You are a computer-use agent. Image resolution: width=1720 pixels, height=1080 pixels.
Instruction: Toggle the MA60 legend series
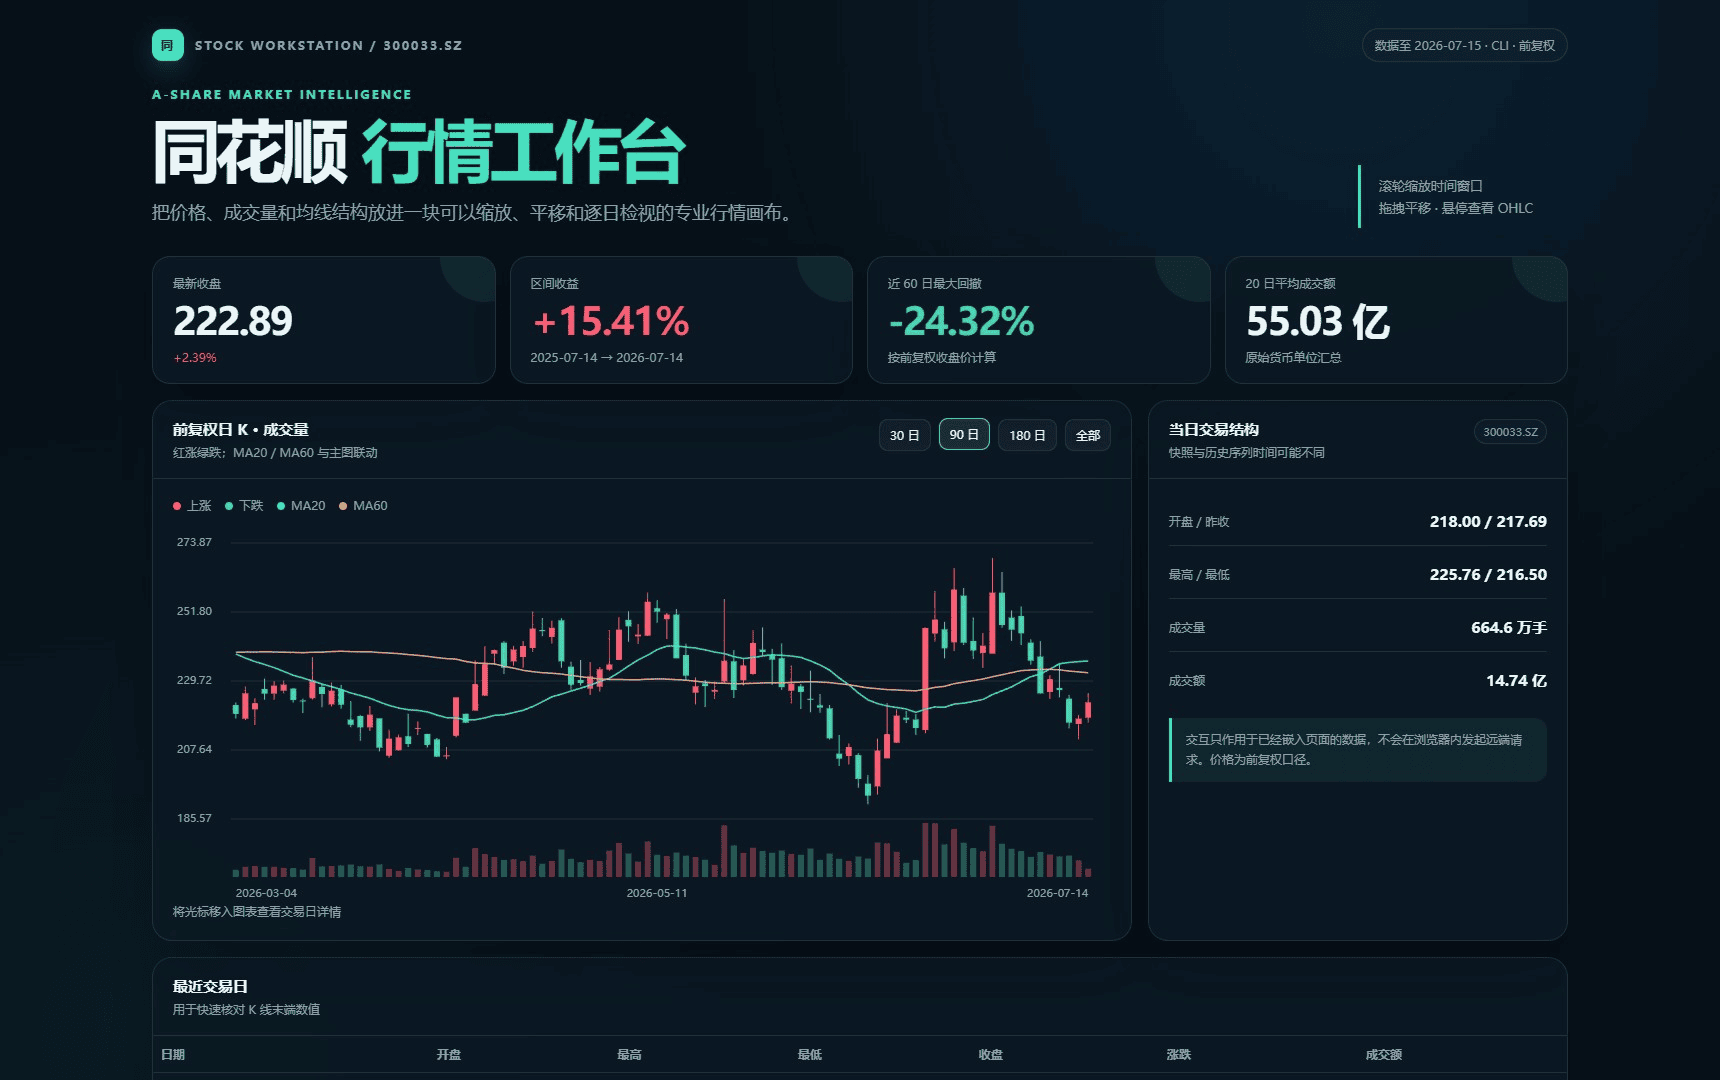click(x=363, y=506)
